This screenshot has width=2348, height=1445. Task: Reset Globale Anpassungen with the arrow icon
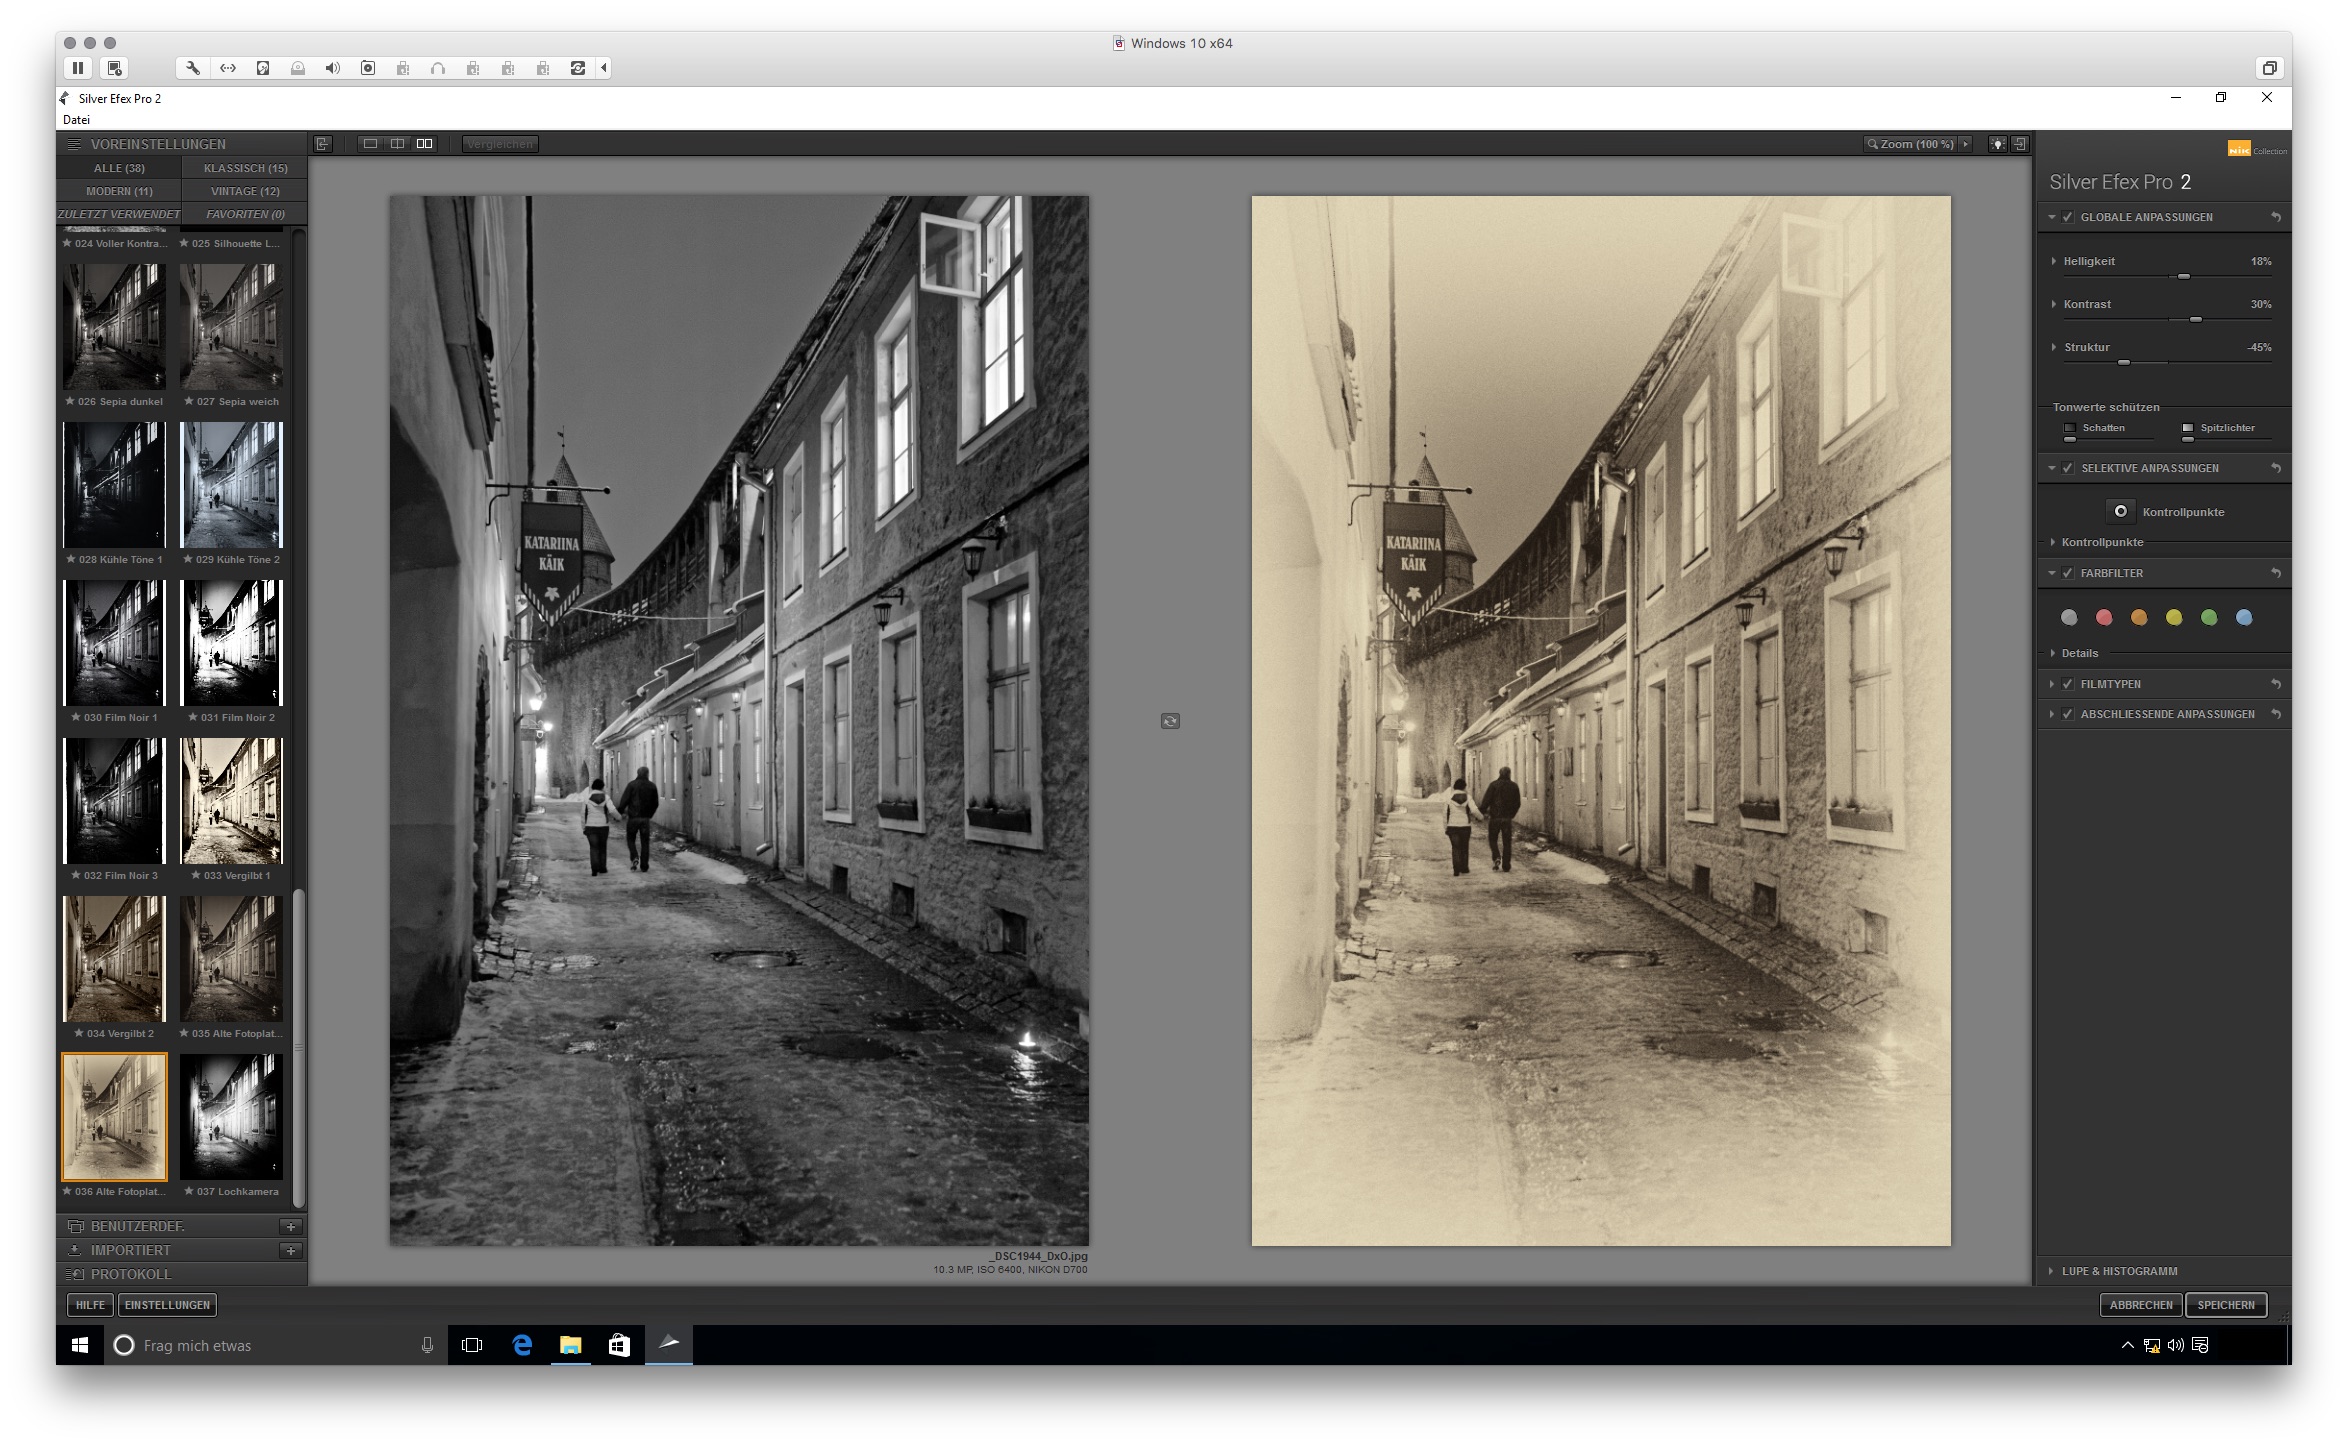coord(2276,217)
